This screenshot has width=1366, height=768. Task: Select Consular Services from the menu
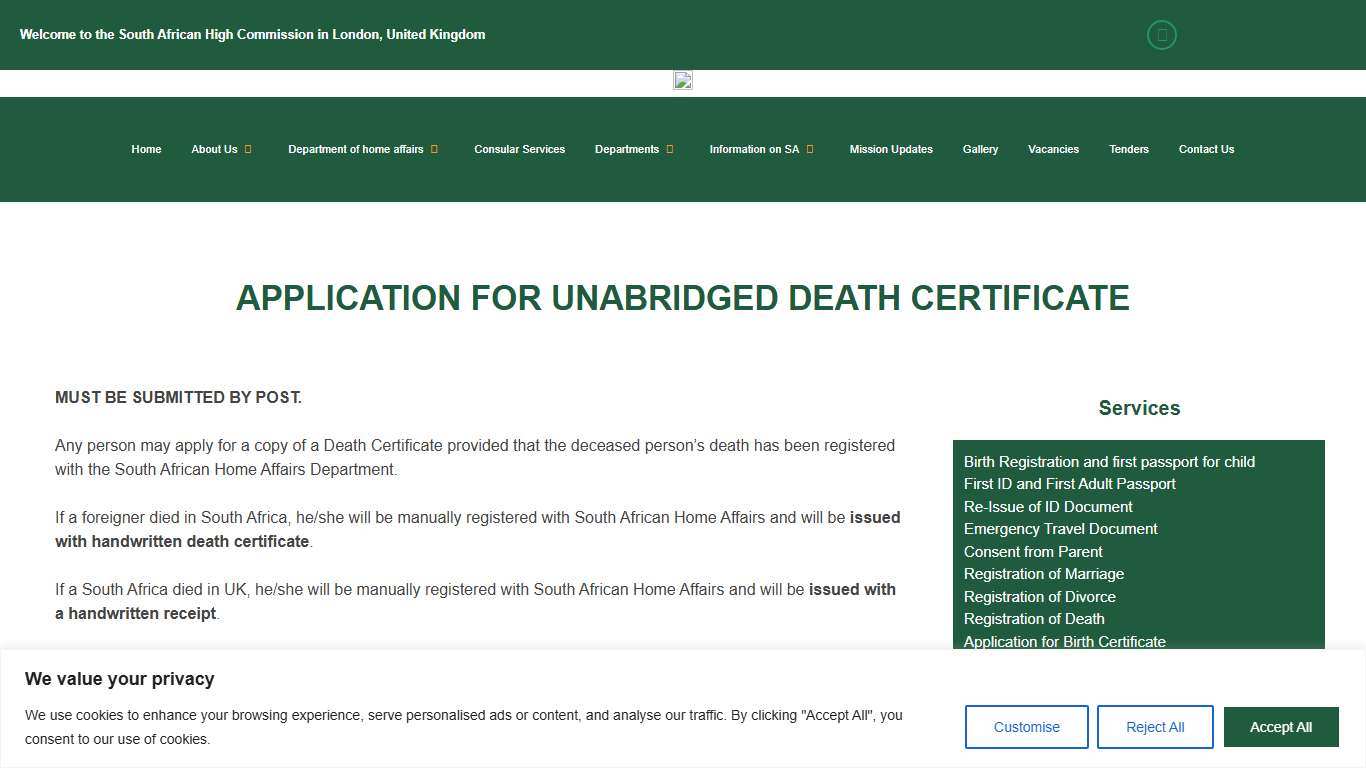519,149
